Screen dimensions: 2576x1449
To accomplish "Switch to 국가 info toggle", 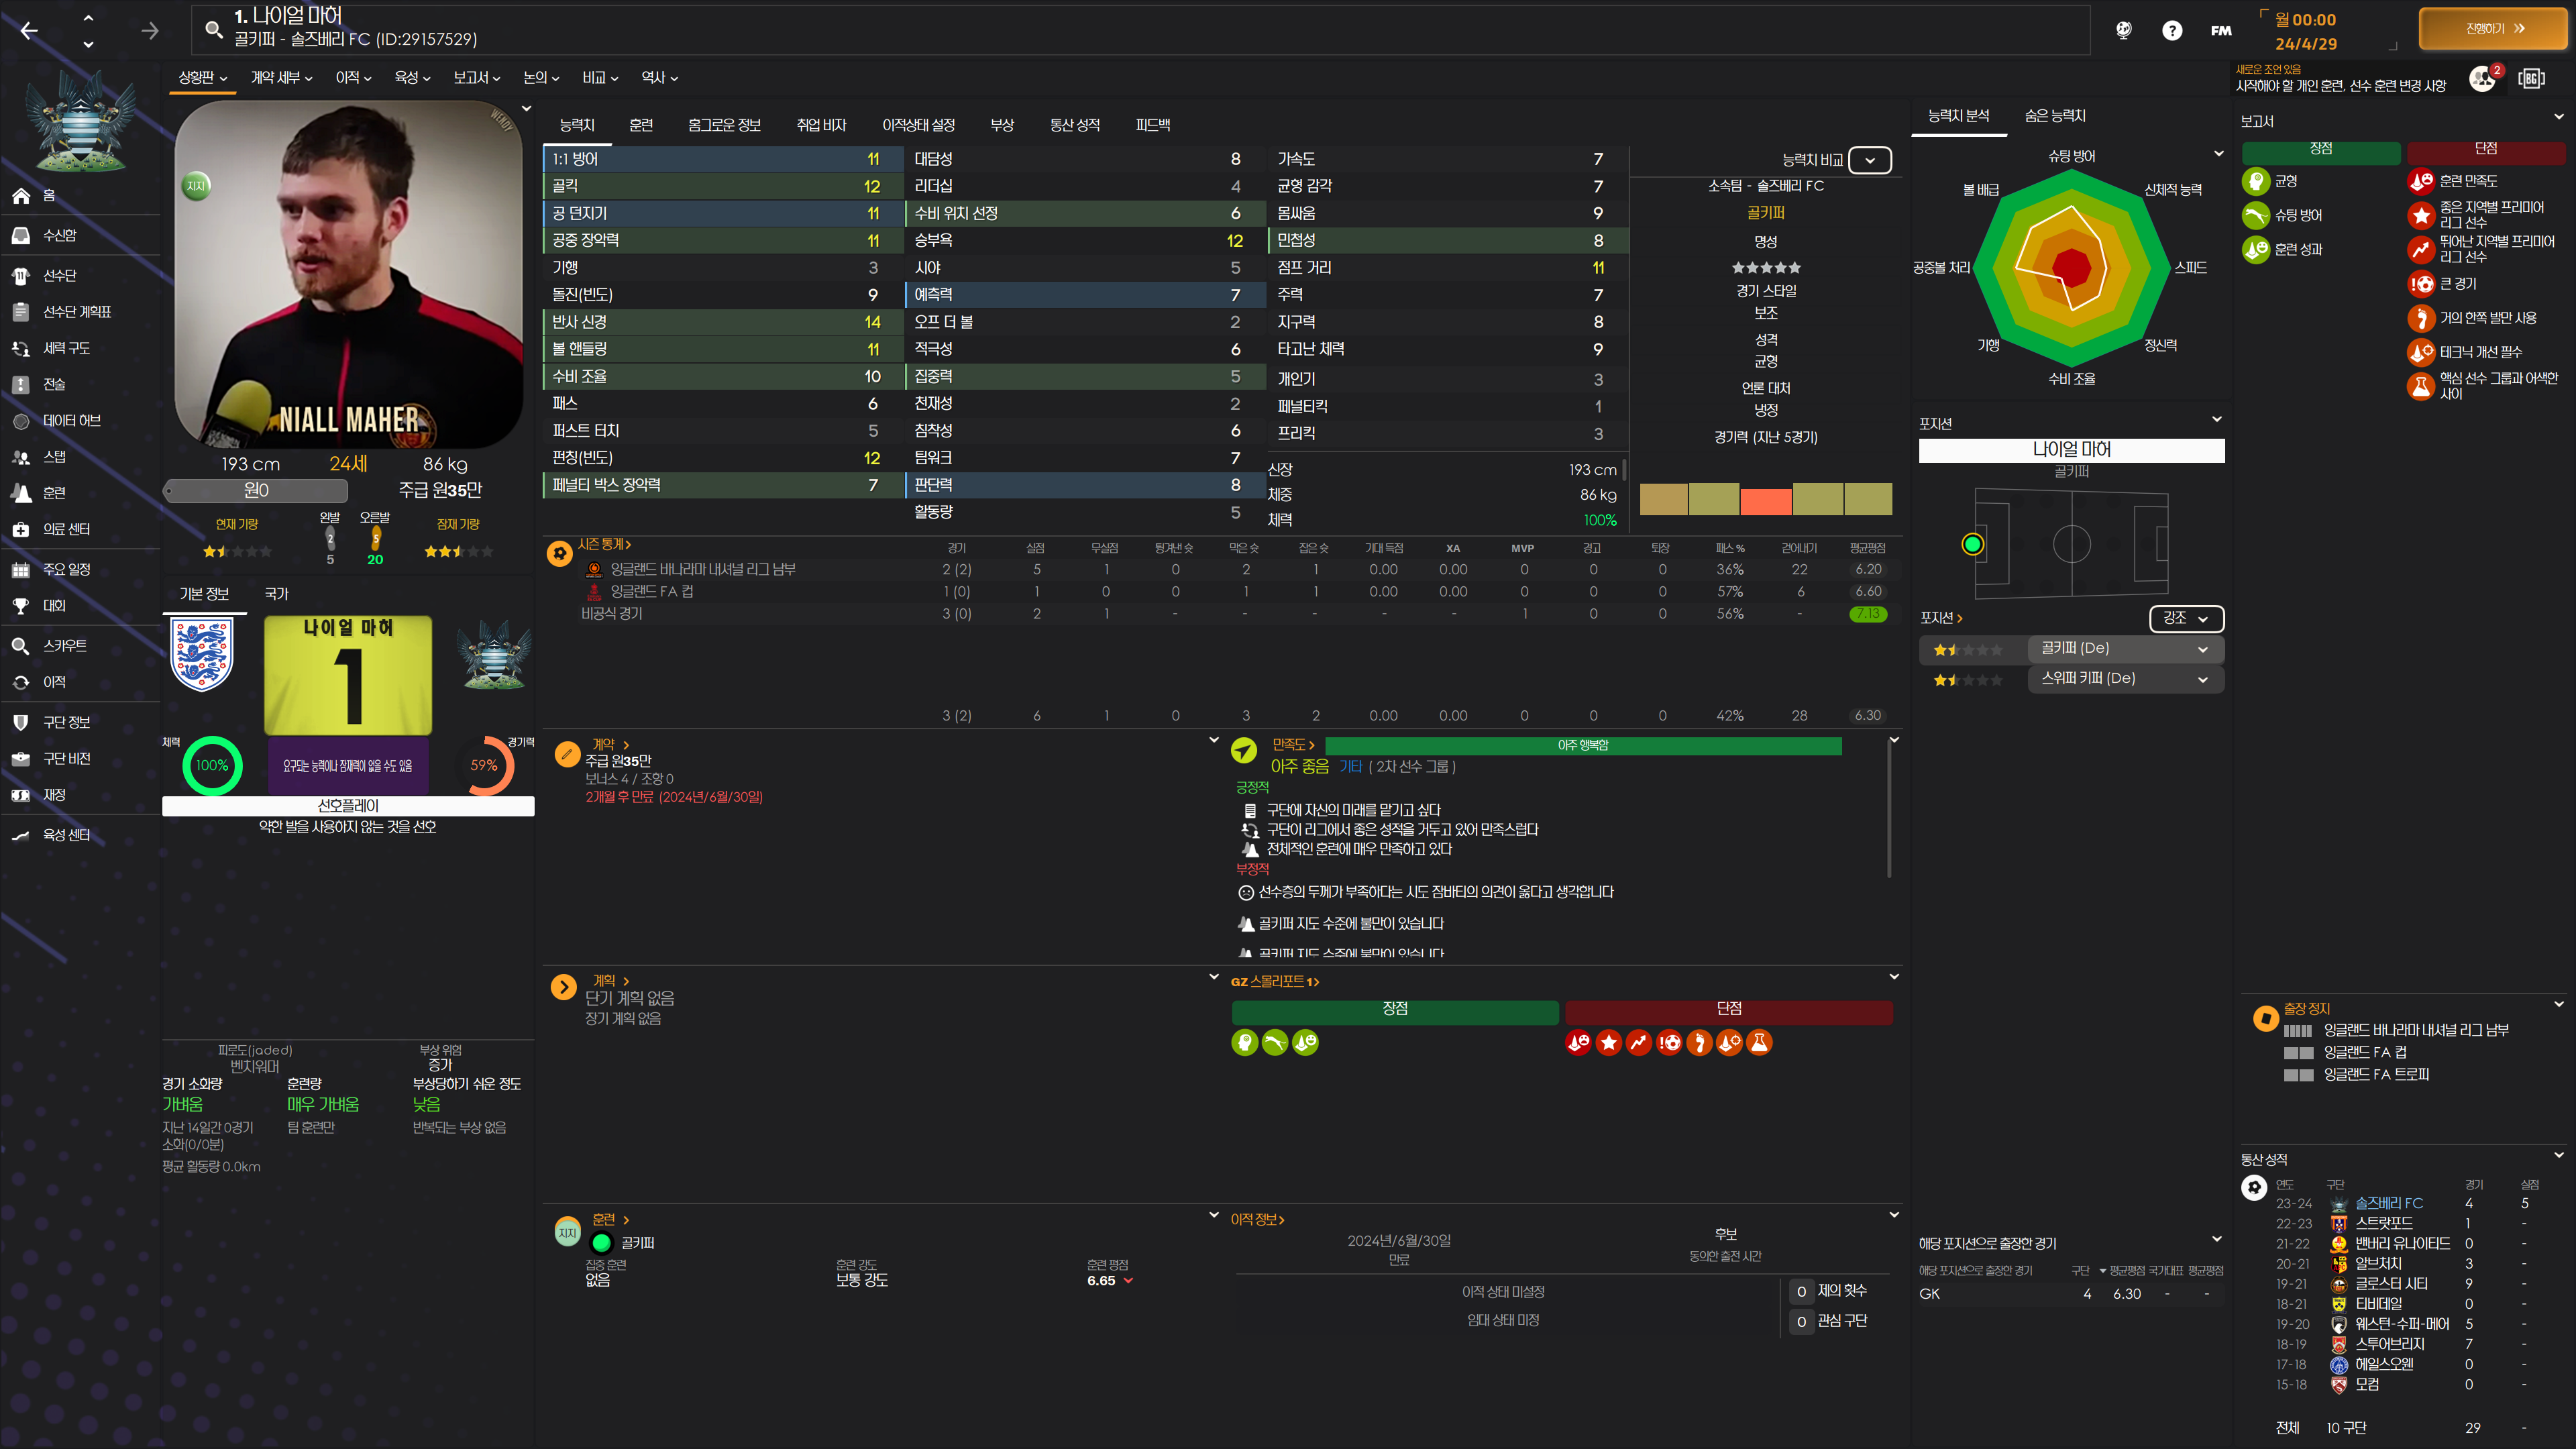I will tap(276, 594).
